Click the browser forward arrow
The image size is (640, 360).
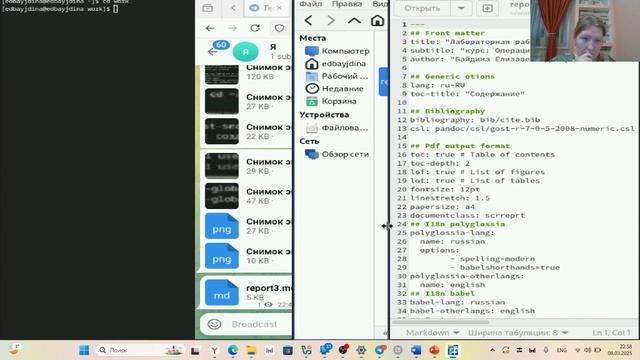tap(232, 28)
